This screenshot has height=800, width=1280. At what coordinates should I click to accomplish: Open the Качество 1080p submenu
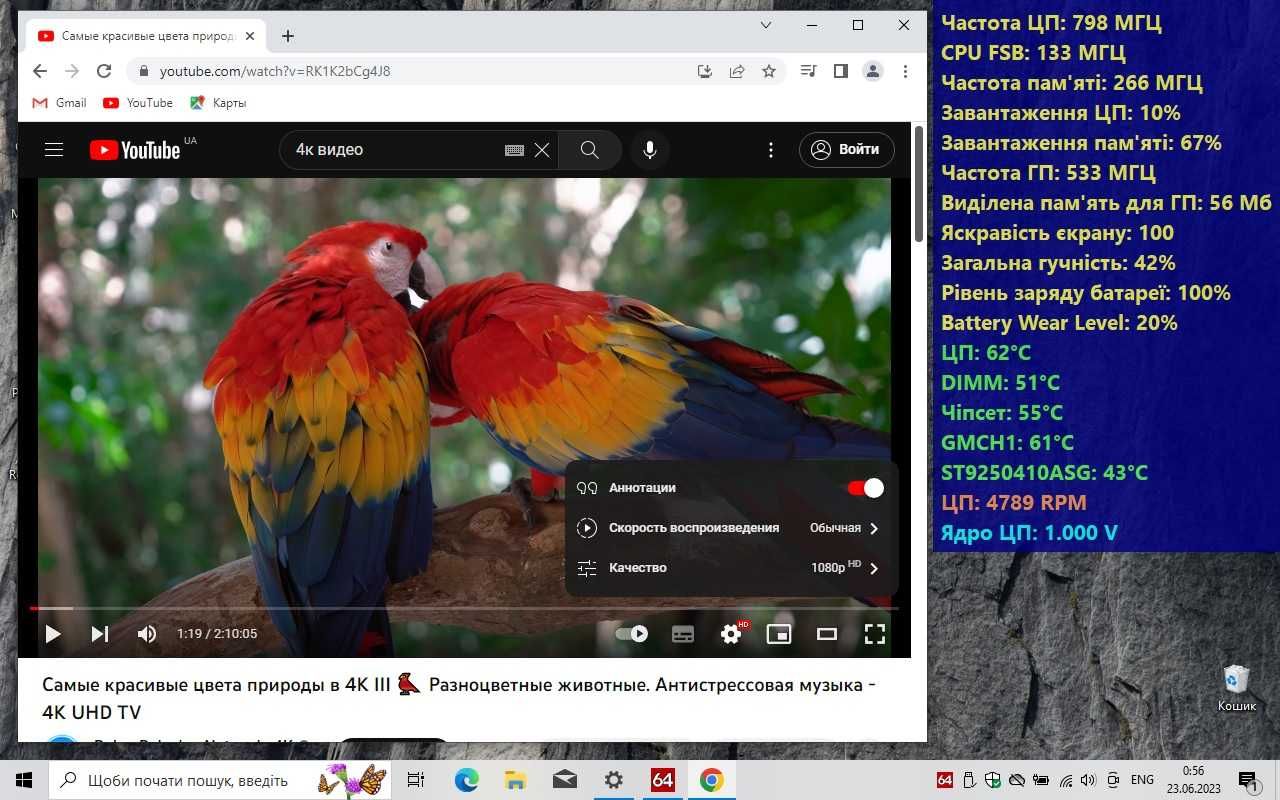point(731,568)
